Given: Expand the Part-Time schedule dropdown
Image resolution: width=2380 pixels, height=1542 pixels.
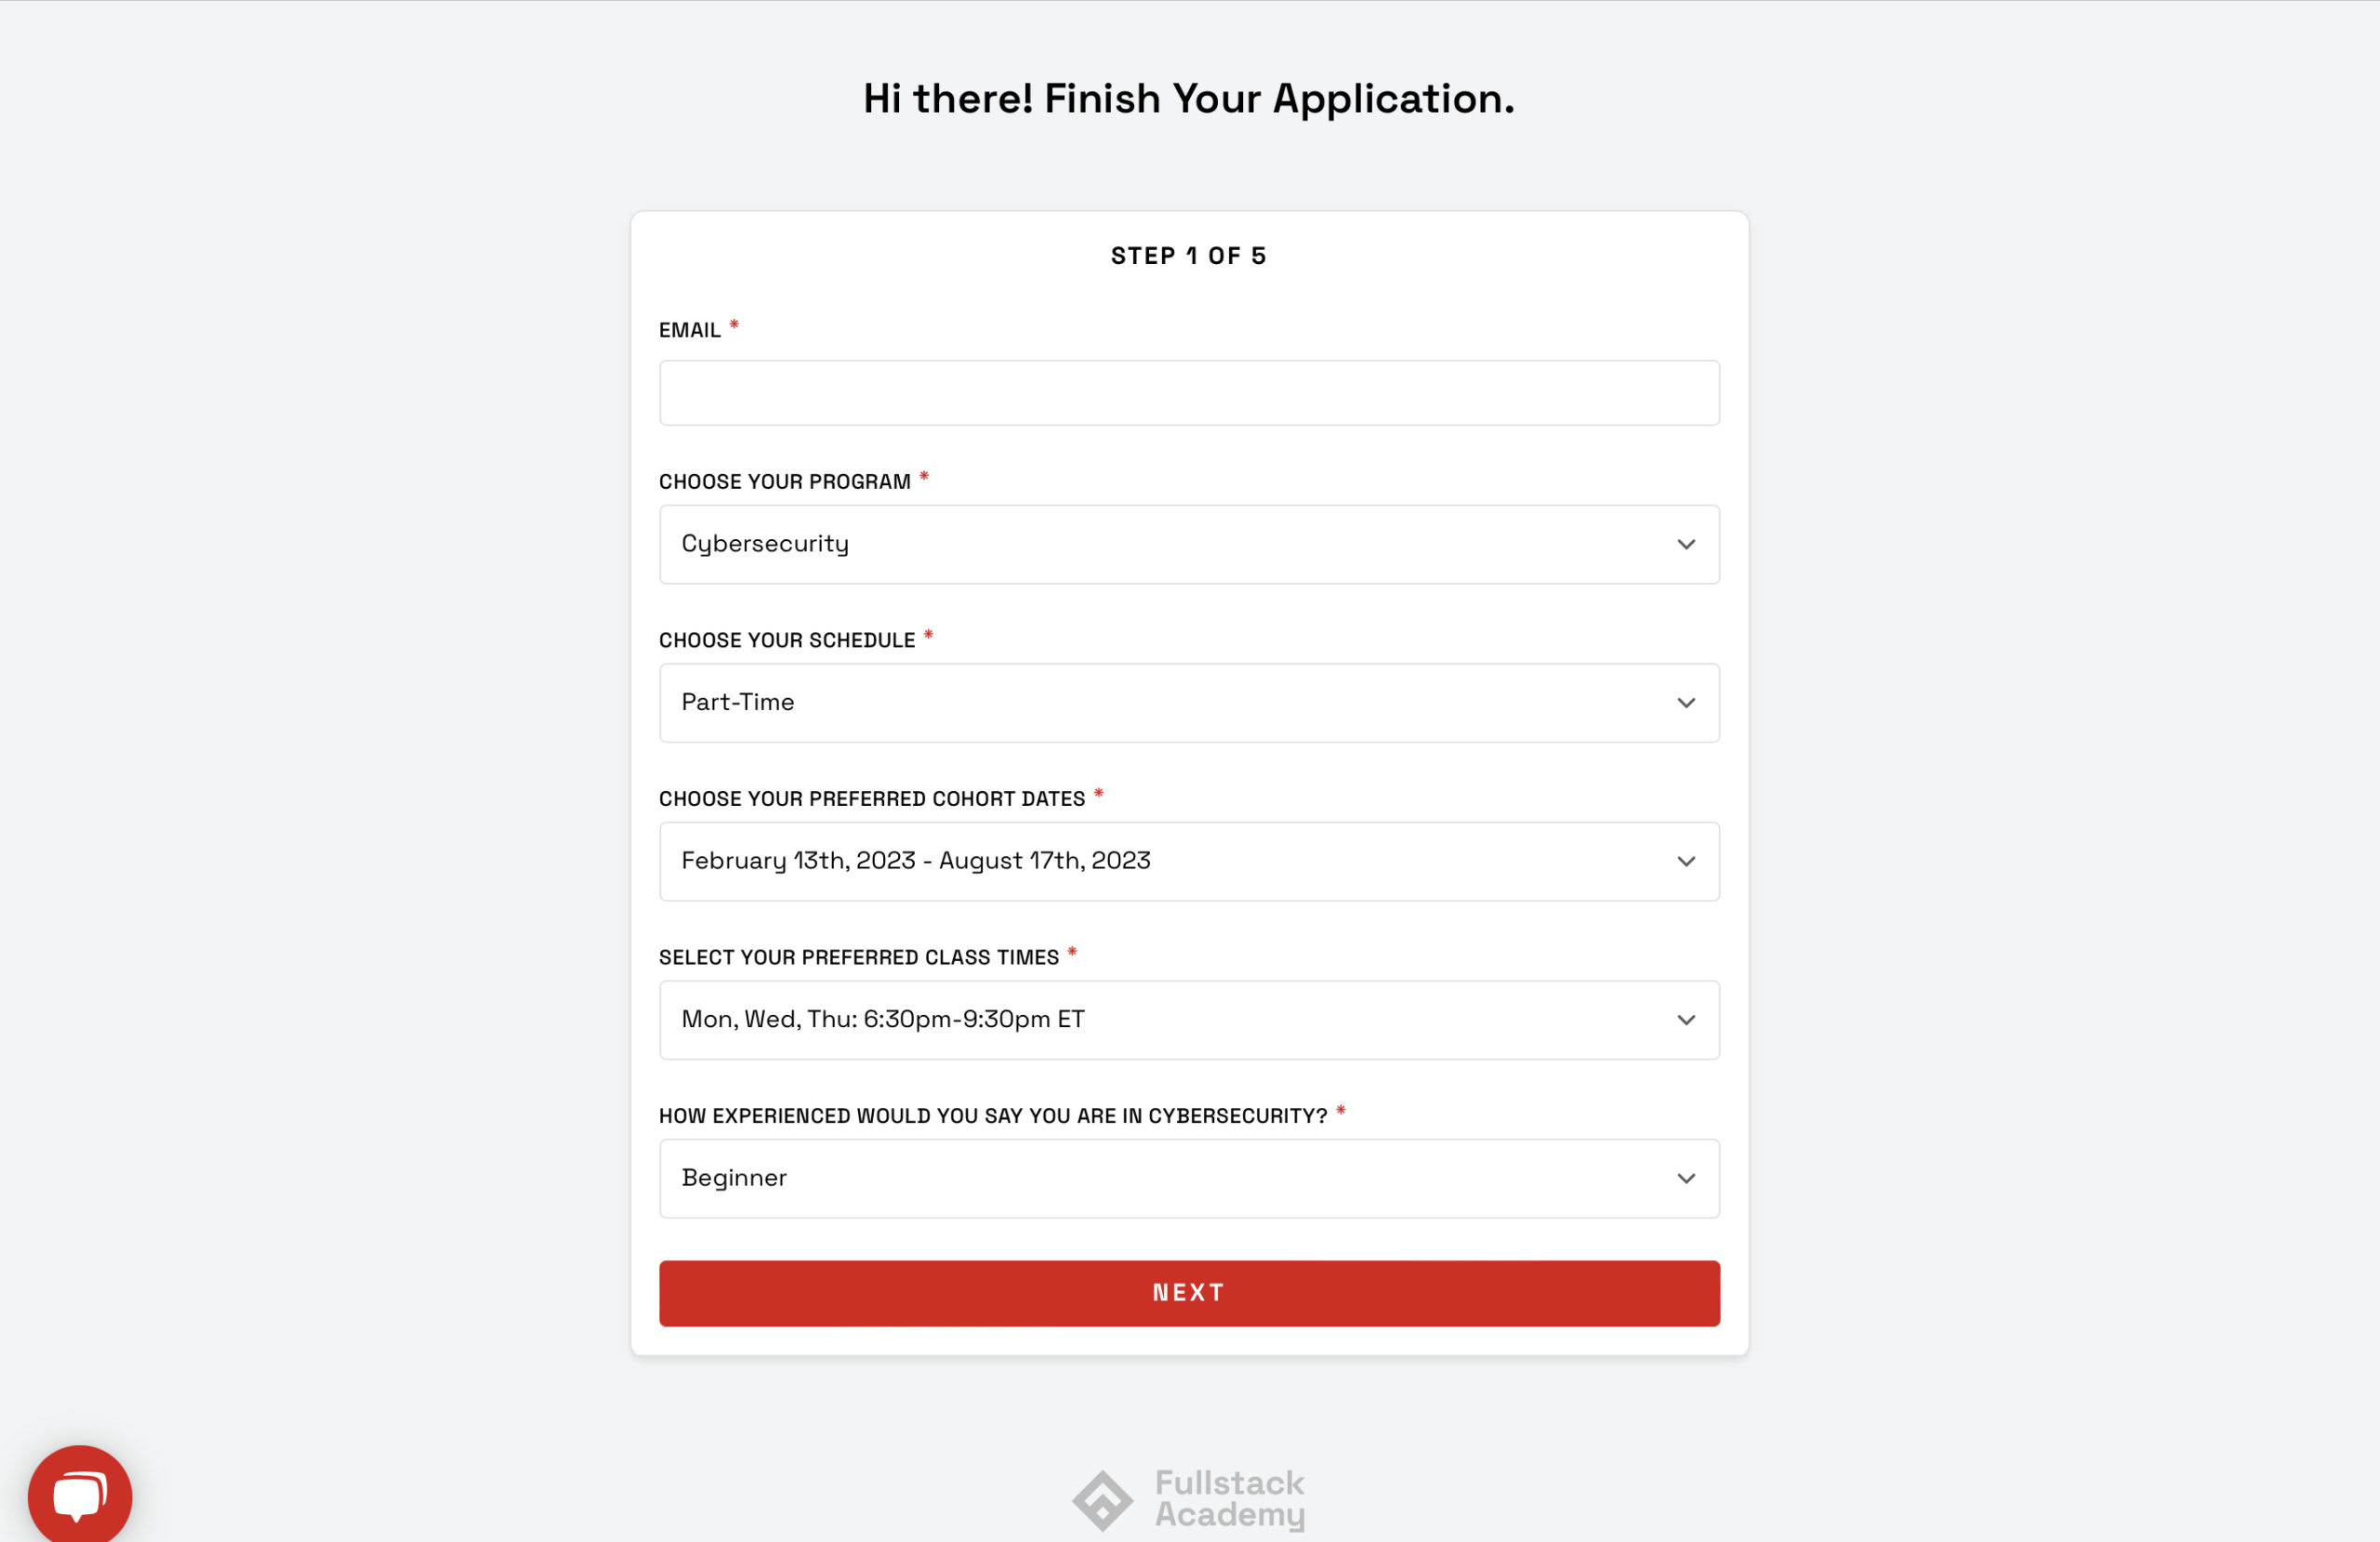Looking at the screenshot, I should [1188, 703].
